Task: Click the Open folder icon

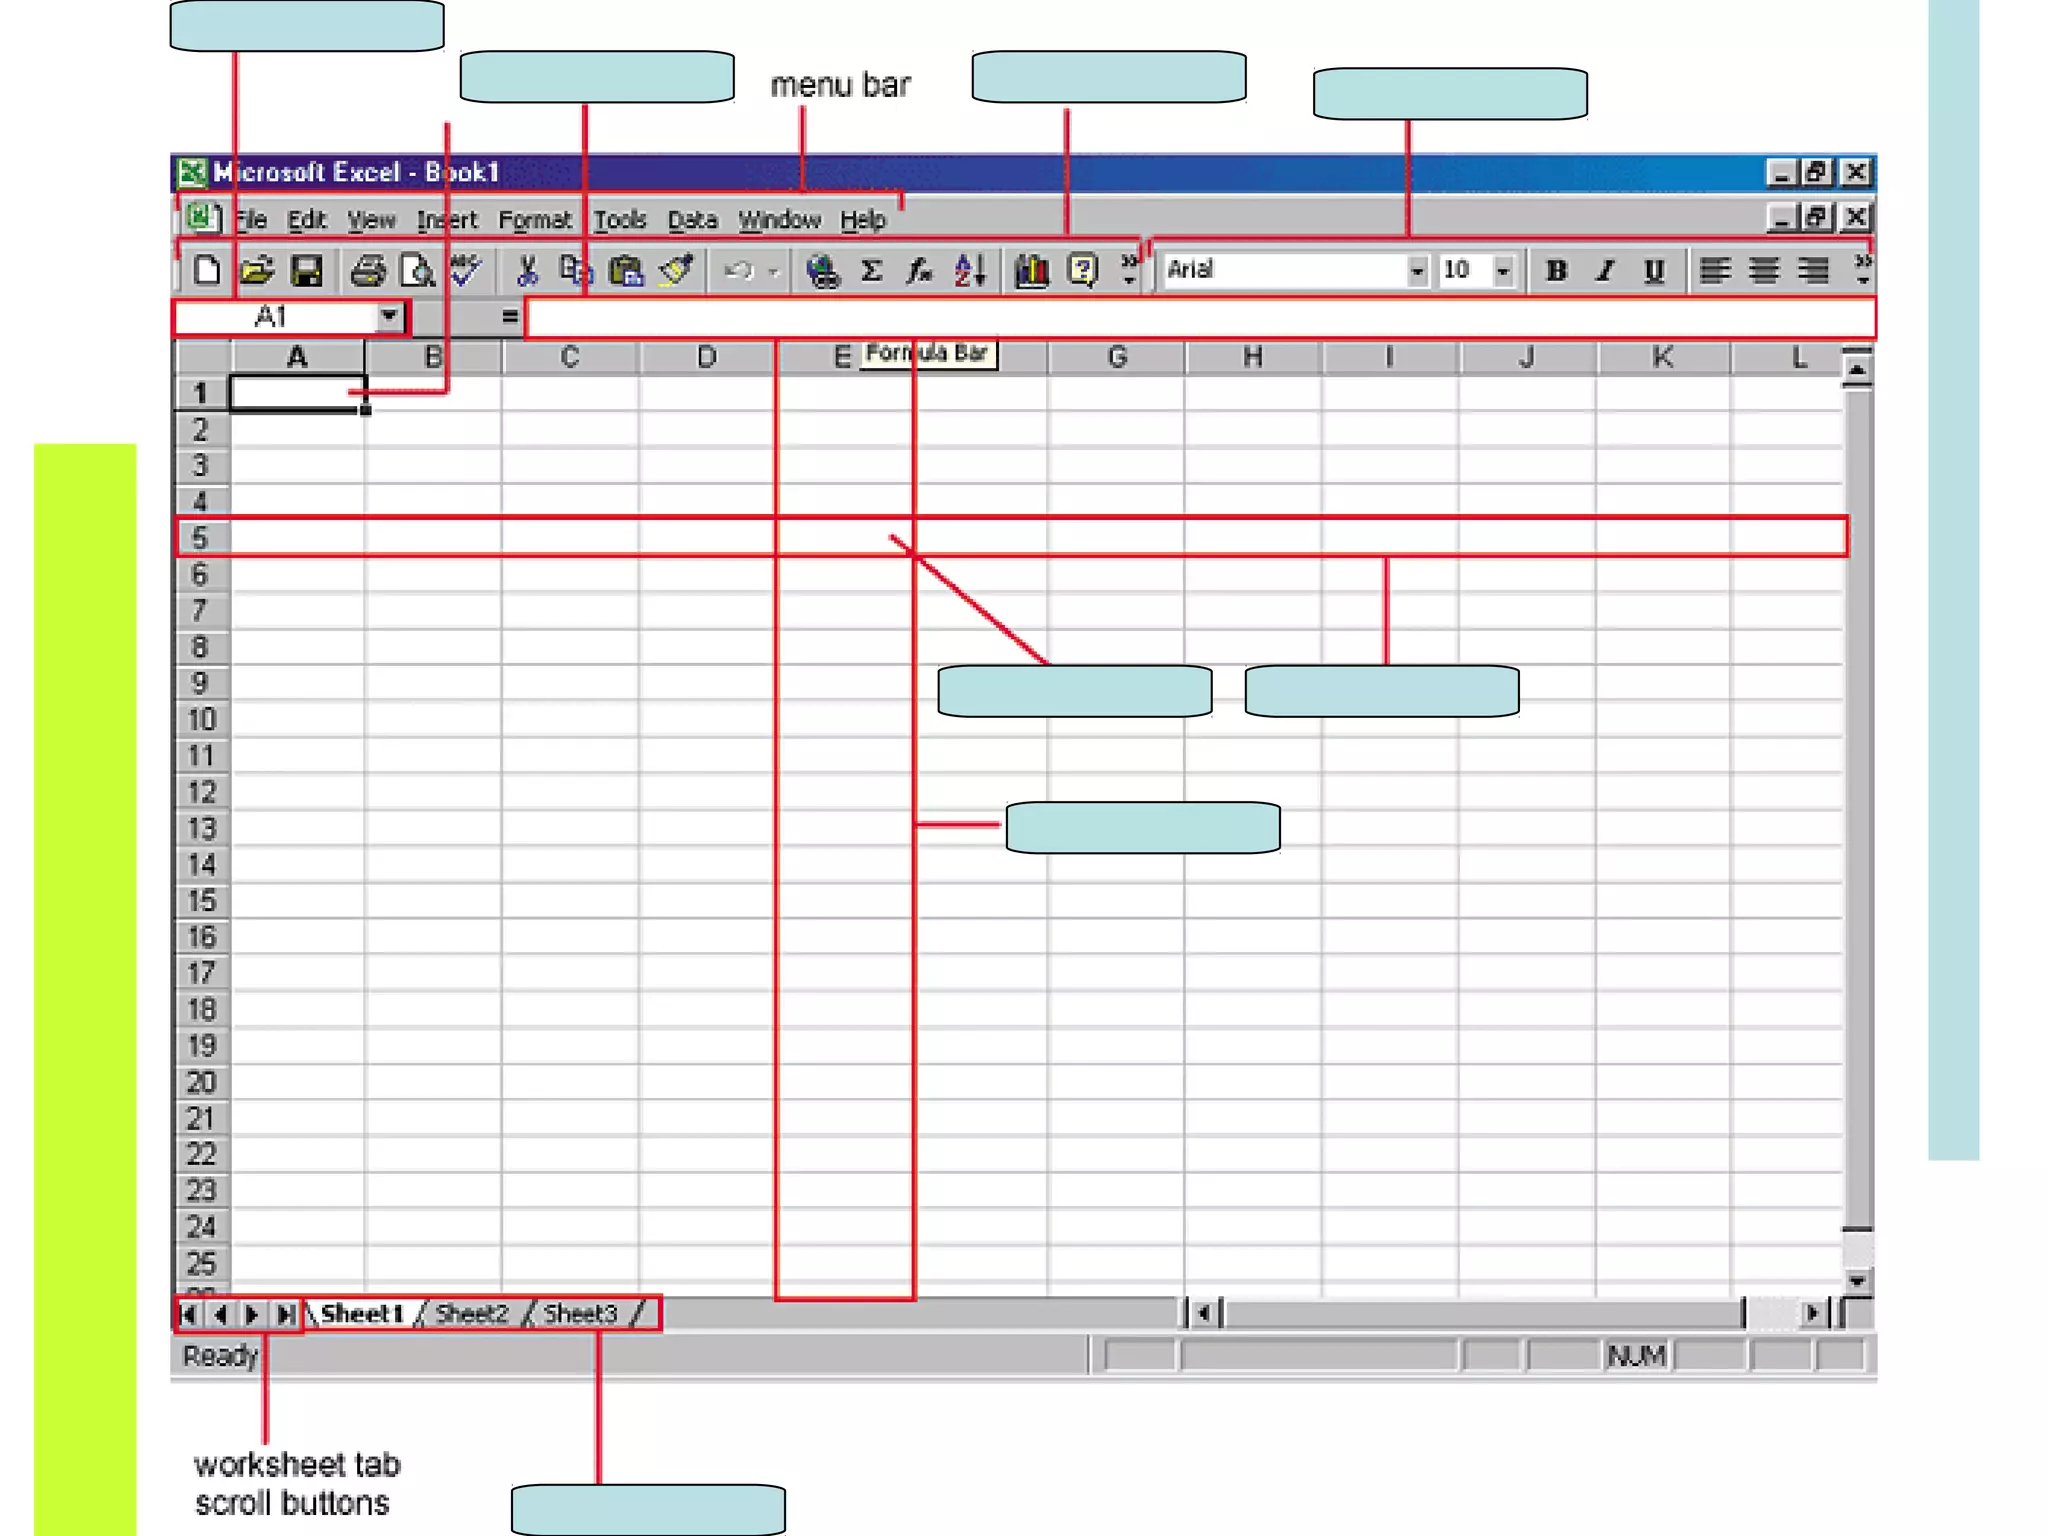Action: 257,270
